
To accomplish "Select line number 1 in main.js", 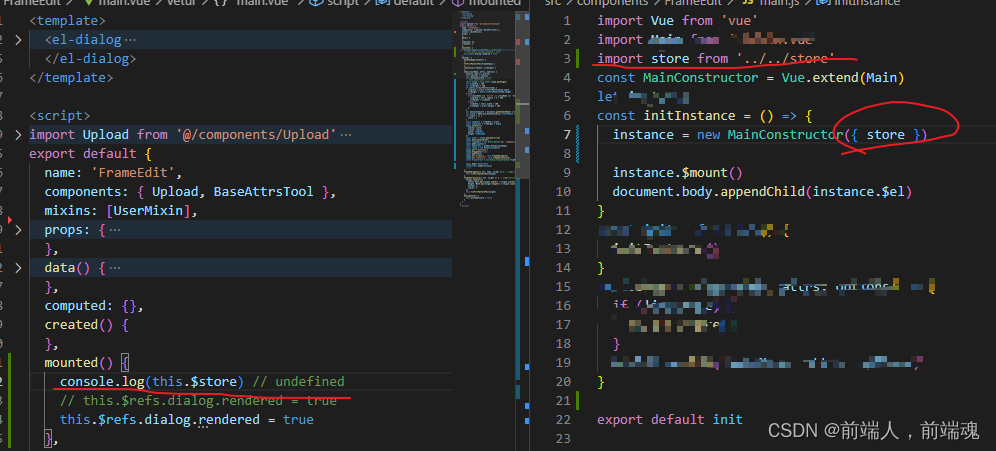I will click(x=567, y=21).
